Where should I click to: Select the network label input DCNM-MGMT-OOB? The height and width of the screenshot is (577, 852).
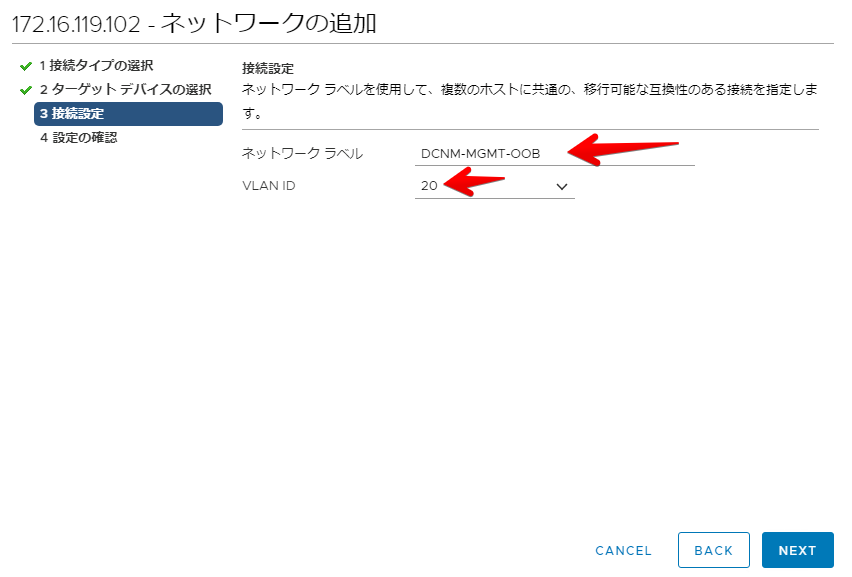click(x=554, y=154)
